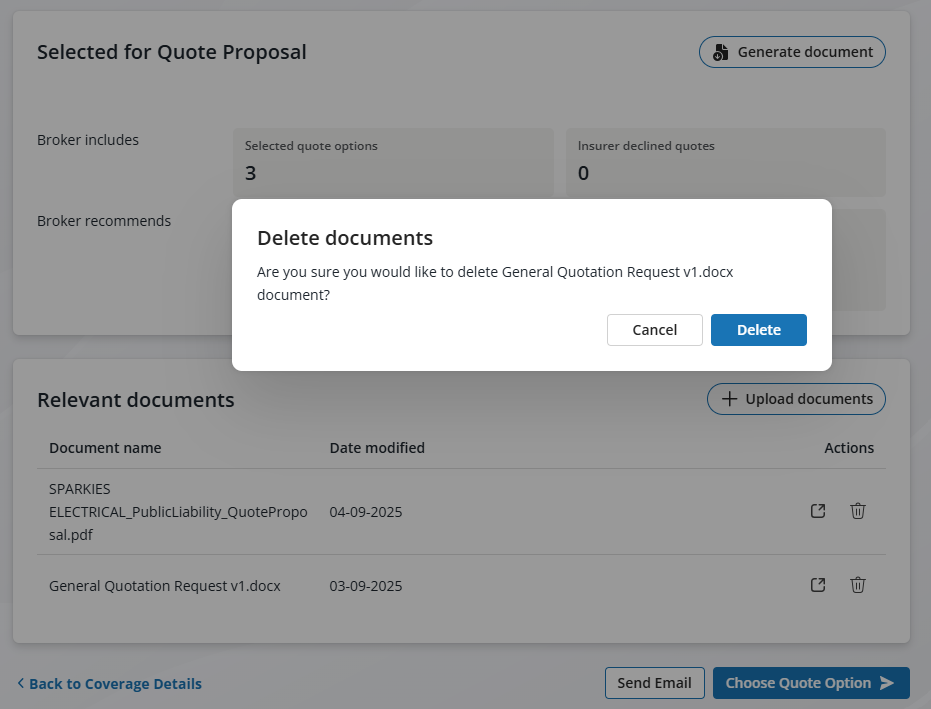The width and height of the screenshot is (931, 709).
Task: Click the Document name column header
Action: (105, 448)
